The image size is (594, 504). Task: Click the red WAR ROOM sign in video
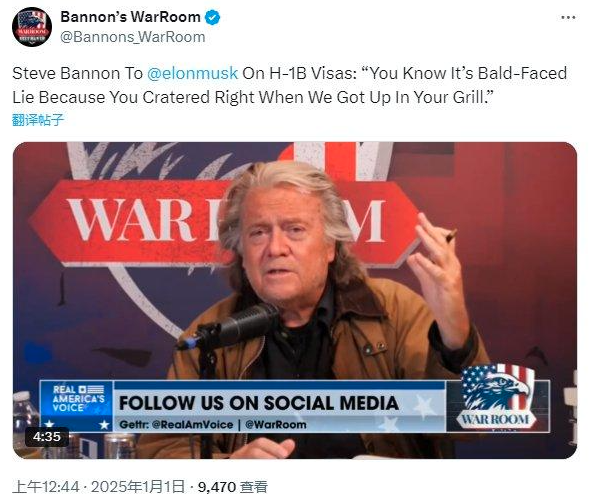[x=224, y=222]
